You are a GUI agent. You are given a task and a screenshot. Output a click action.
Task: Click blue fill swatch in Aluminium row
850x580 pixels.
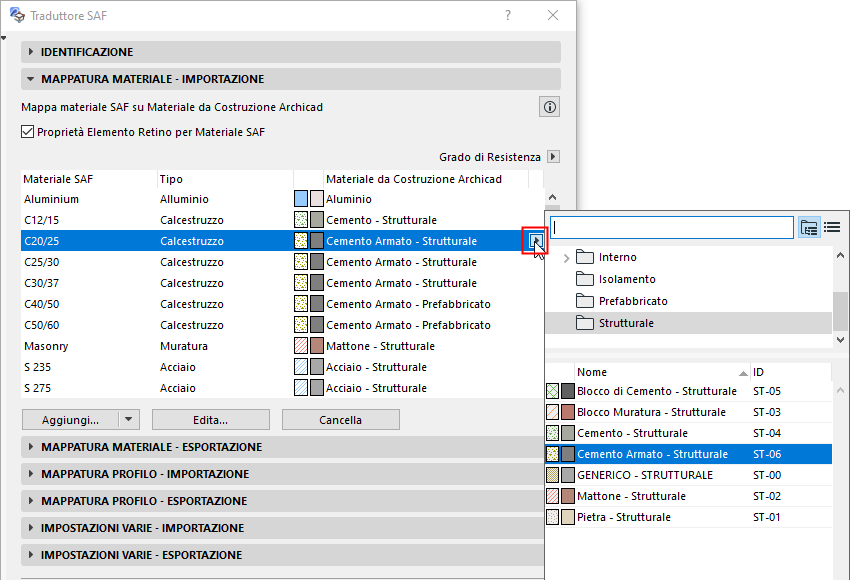pos(301,199)
